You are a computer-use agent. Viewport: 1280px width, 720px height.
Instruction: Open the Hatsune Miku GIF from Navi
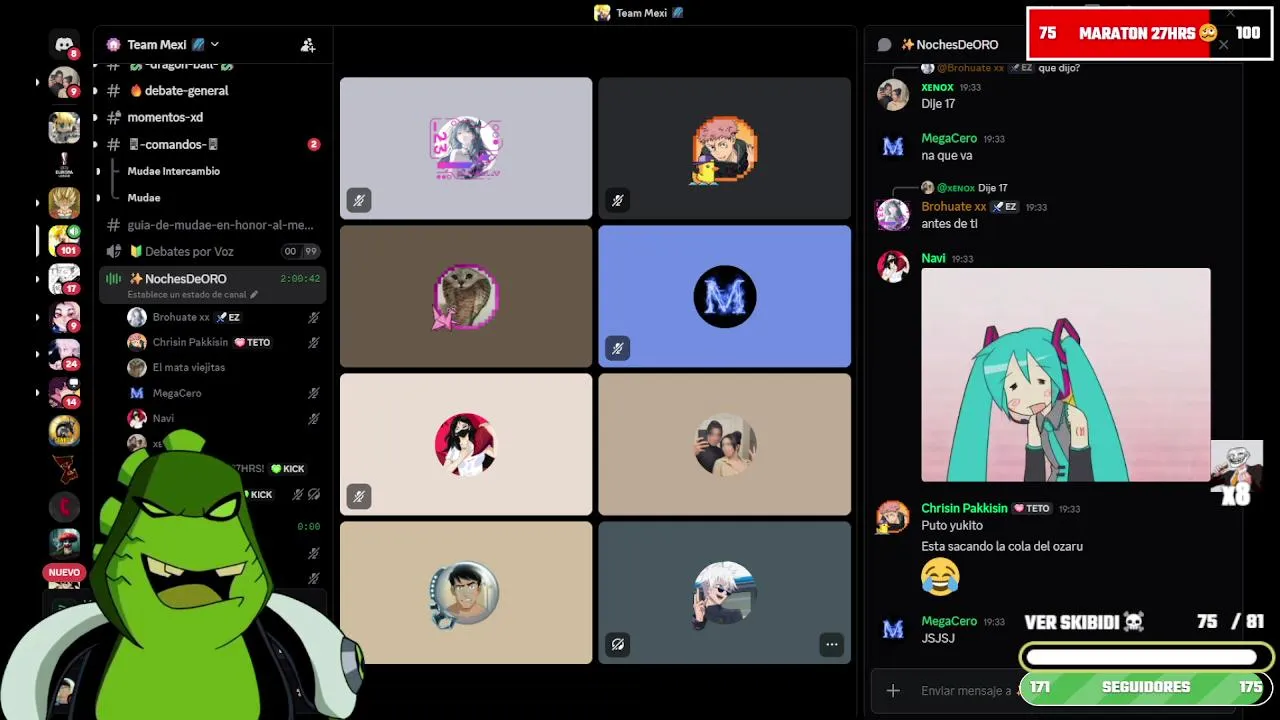point(1065,375)
